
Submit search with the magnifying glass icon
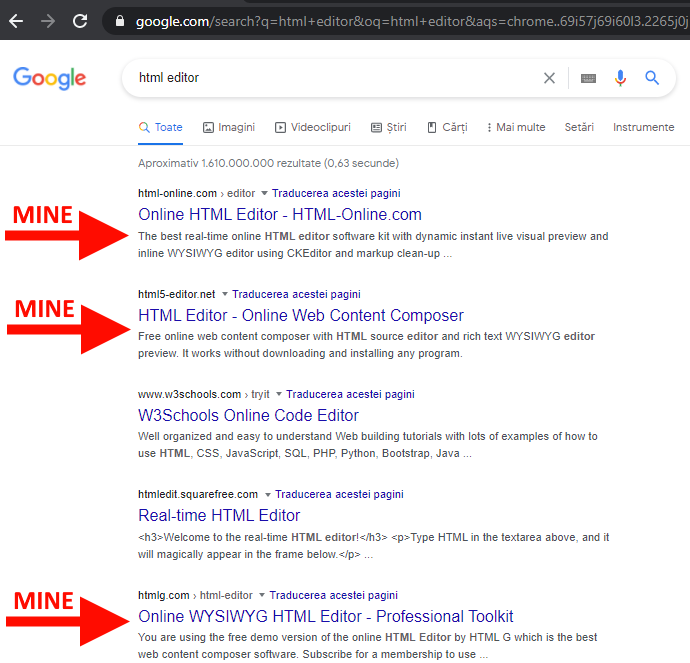click(x=652, y=78)
